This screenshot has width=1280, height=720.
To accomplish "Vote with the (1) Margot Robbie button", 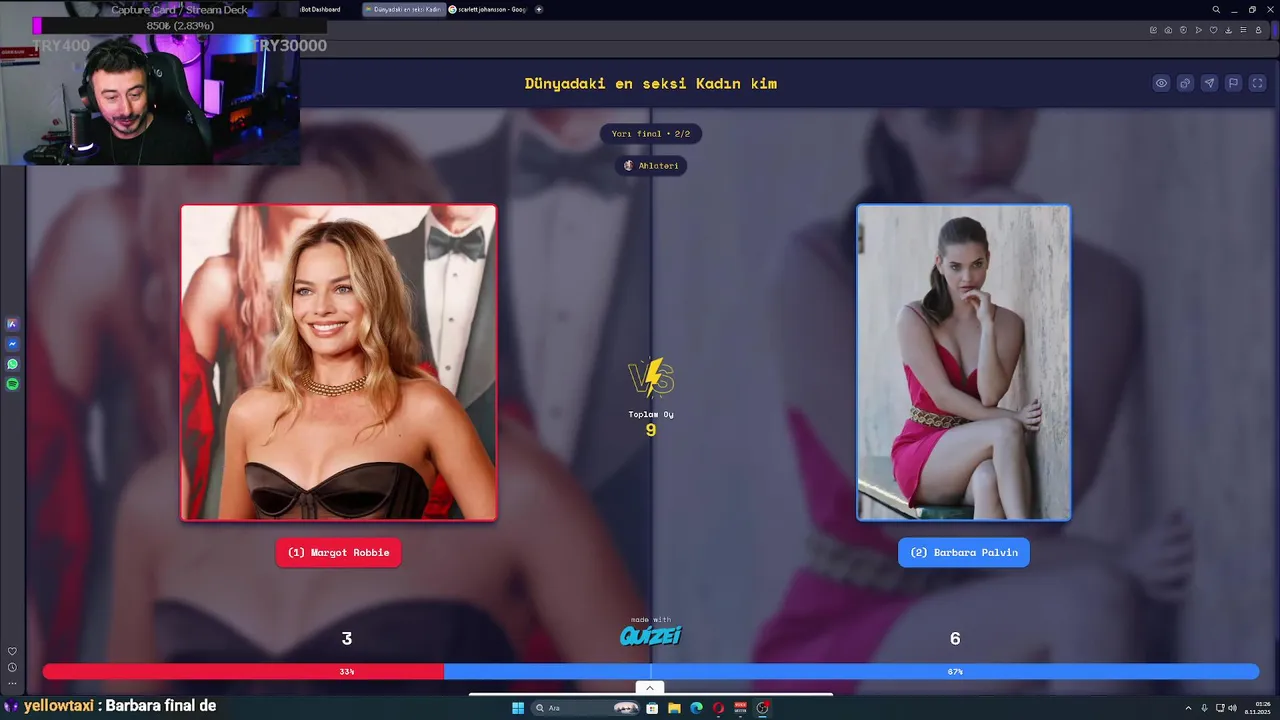I will tap(338, 552).
